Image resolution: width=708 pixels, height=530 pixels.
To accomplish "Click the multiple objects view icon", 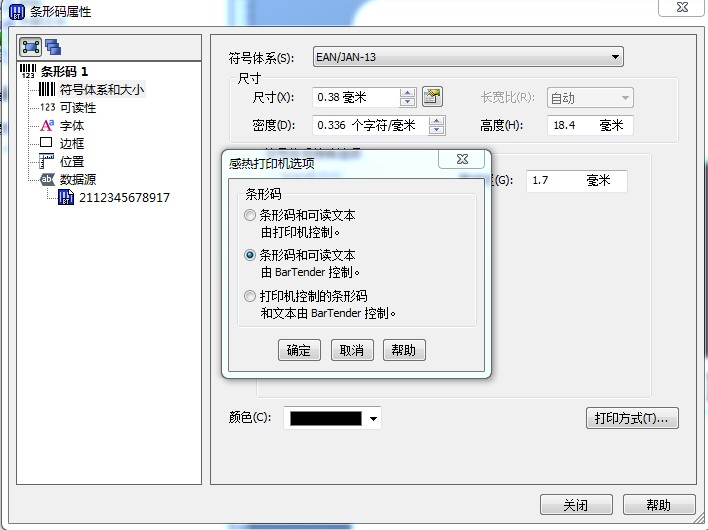I will 53,47.
